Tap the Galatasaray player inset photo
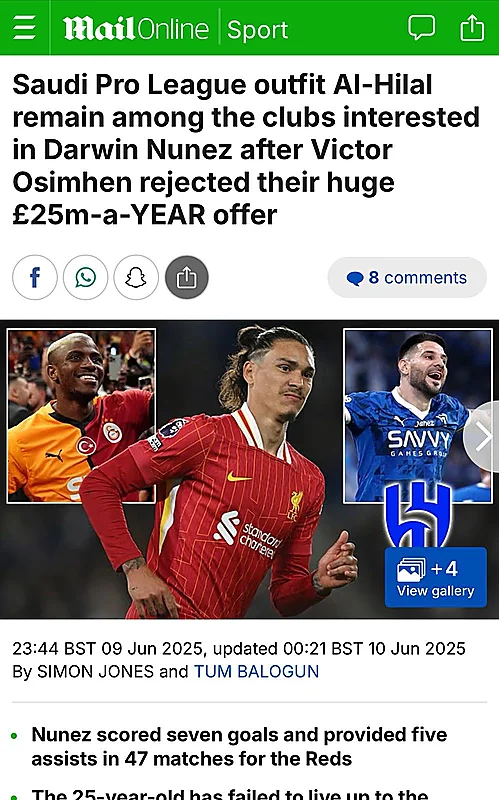The height and width of the screenshot is (800, 499). coord(81,416)
